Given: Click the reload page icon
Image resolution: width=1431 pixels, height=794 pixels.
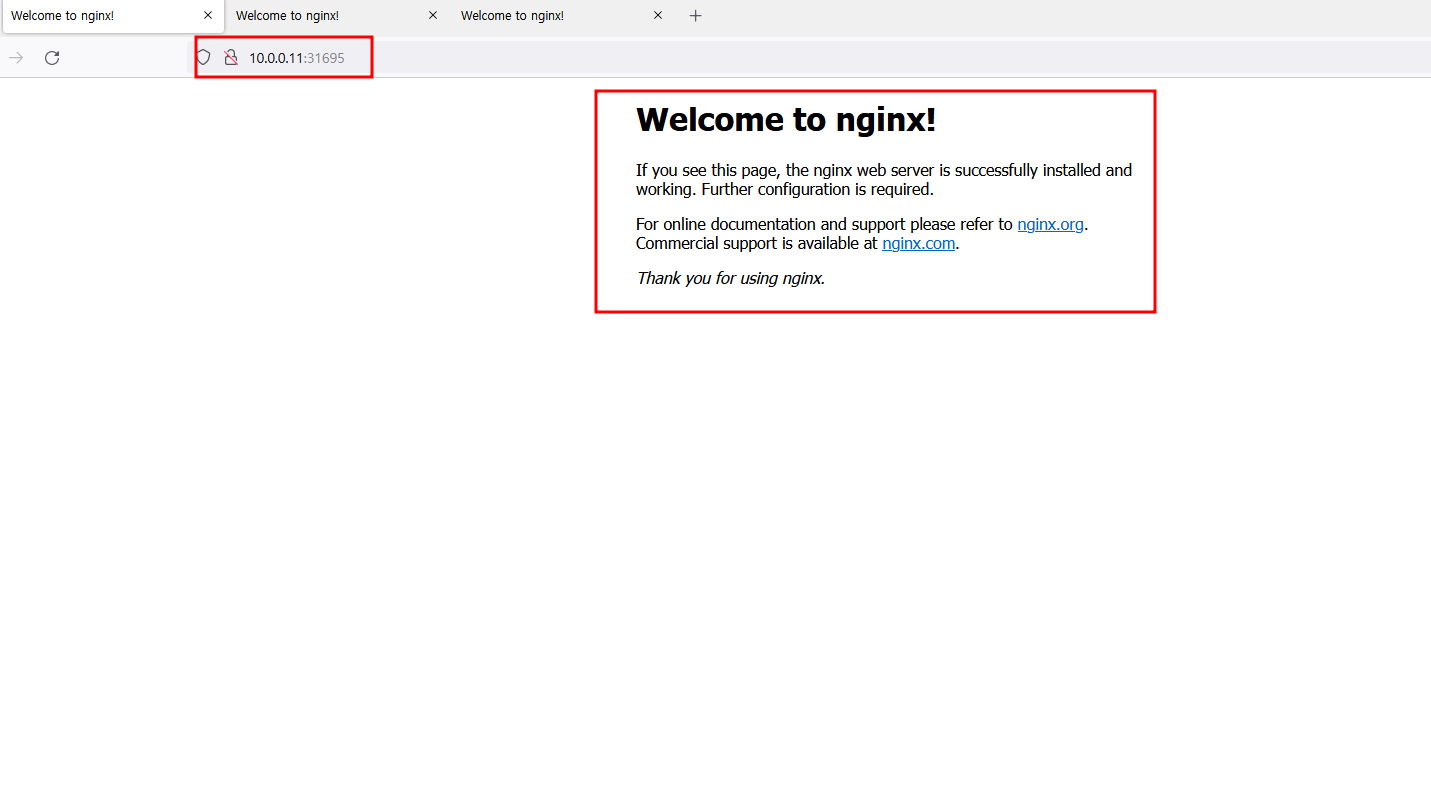Looking at the screenshot, I should pyautogui.click(x=52, y=58).
